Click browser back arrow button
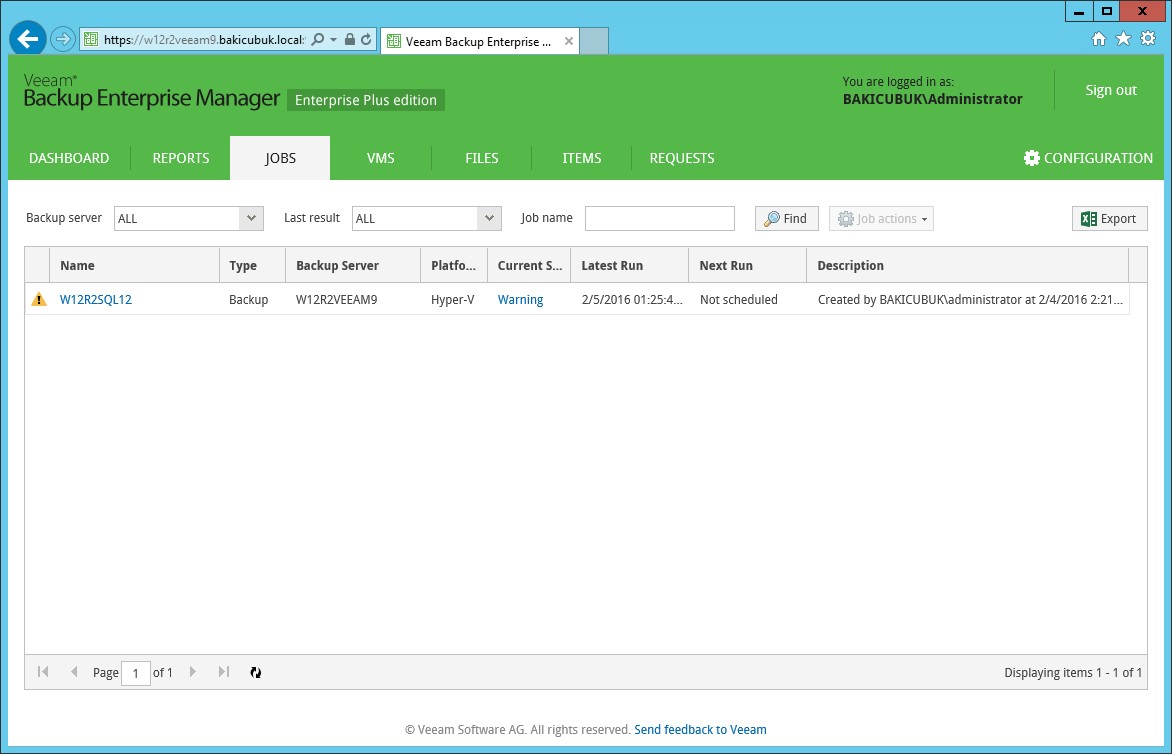This screenshot has height=754, width=1172. pos(29,39)
